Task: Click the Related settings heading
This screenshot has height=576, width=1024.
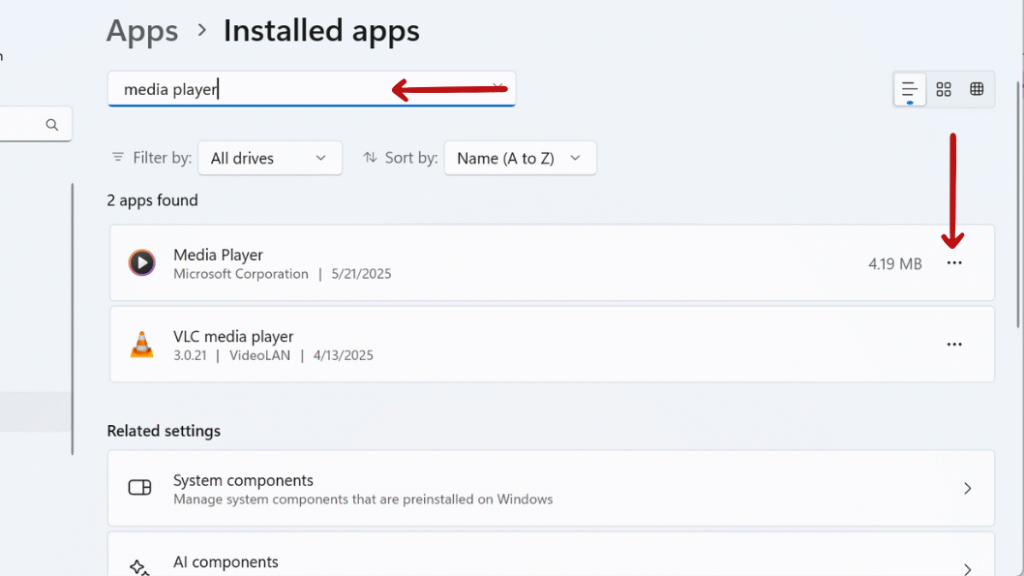Action: (163, 431)
